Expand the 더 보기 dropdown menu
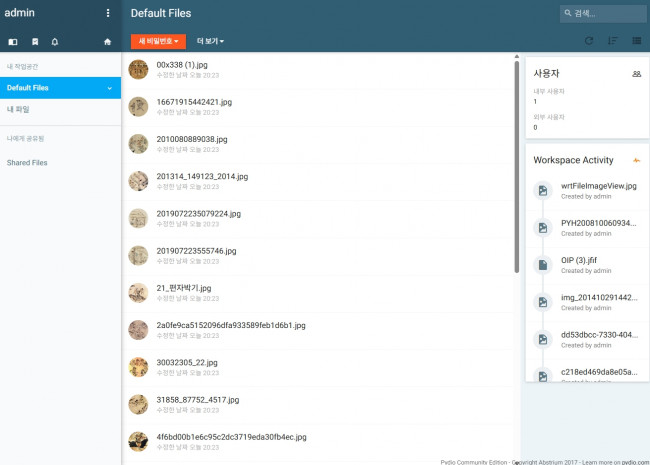Viewport: 650px width, 465px height. pyautogui.click(x=210, y=41)
